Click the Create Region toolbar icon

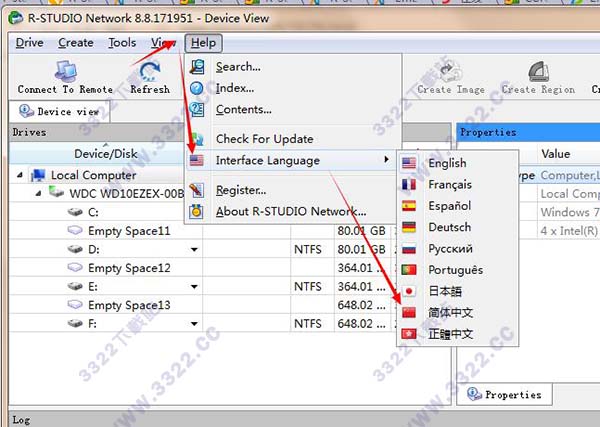pyautogui.click(x=538, y=71)
